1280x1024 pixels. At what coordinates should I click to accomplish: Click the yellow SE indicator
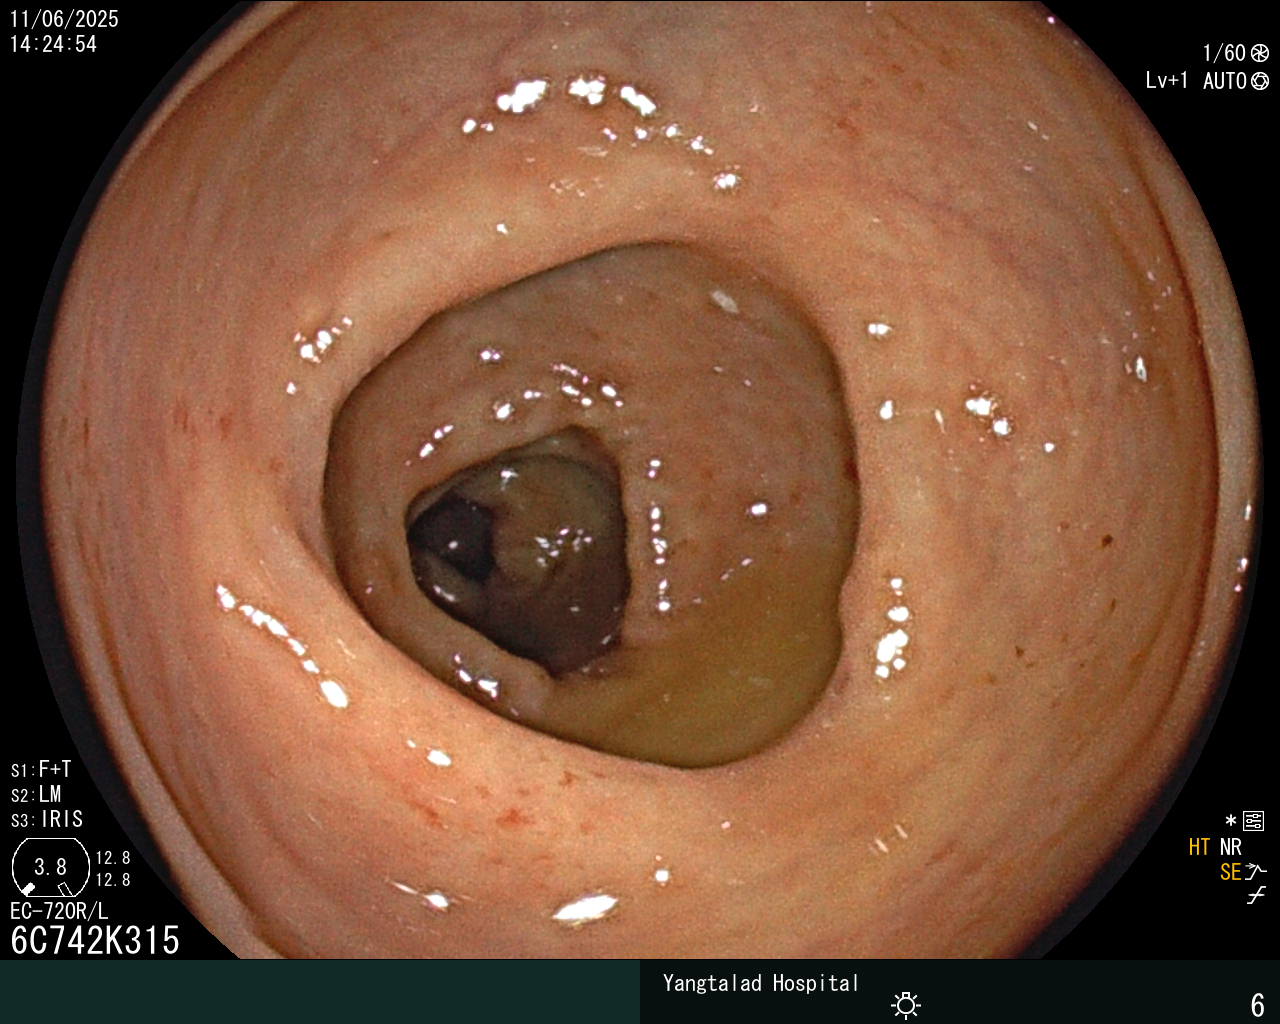click(x=1231, y=872)
